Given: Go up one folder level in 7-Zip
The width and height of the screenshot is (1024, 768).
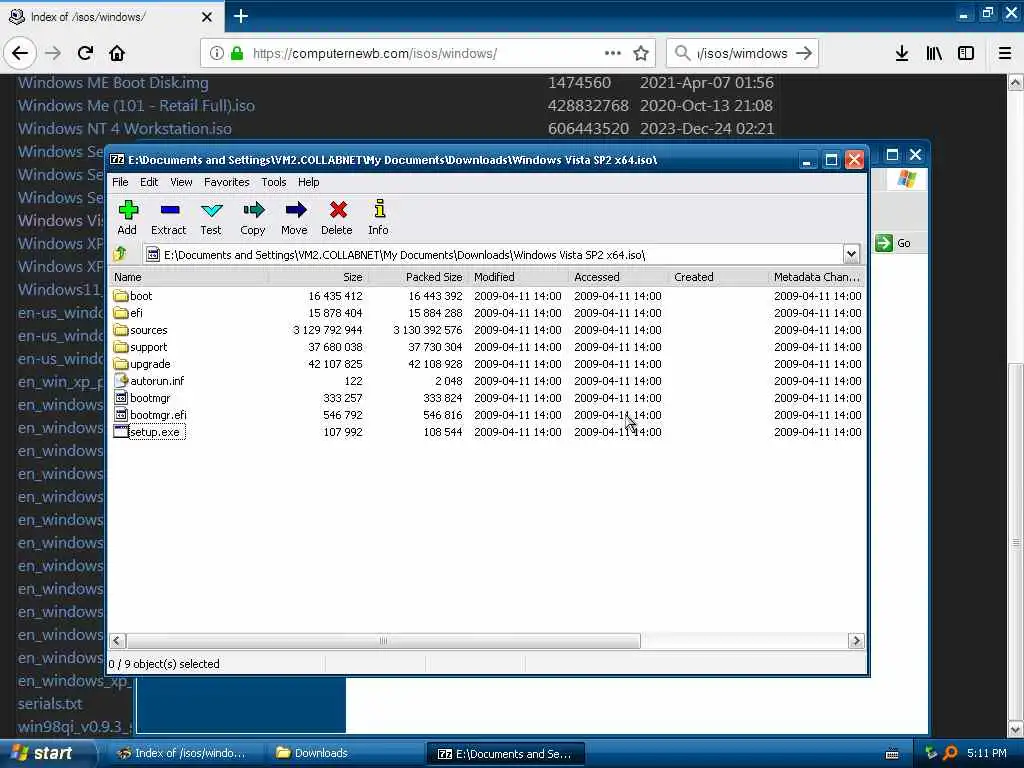Looking at the screenshot, I should 120,254.
